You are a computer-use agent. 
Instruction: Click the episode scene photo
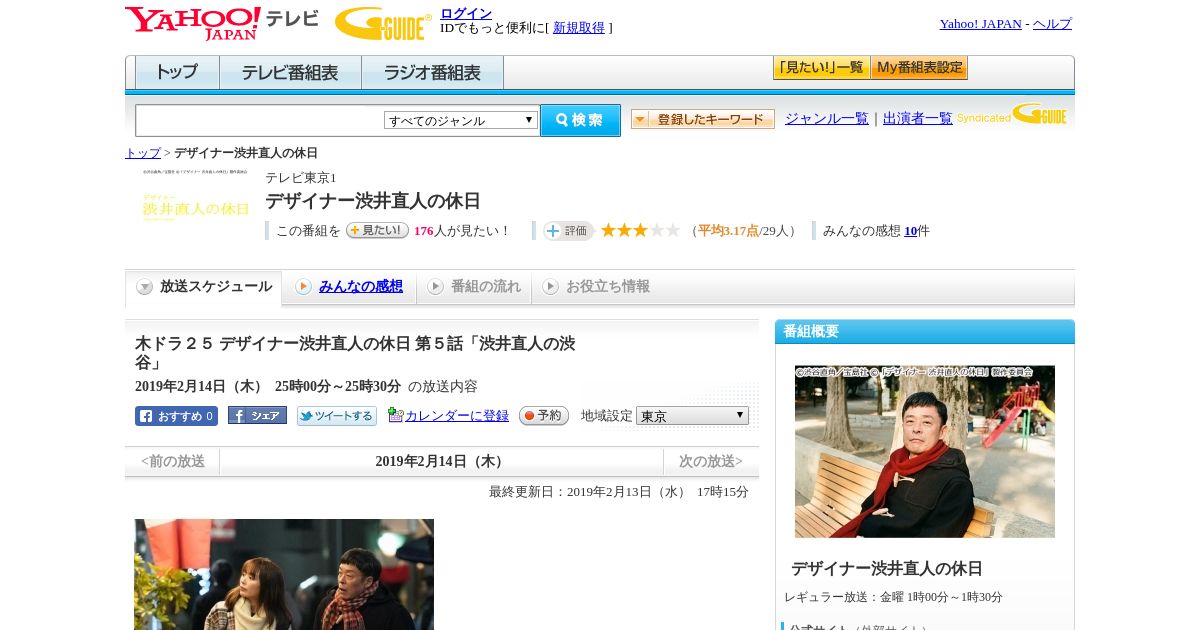[x=284, y=574]
